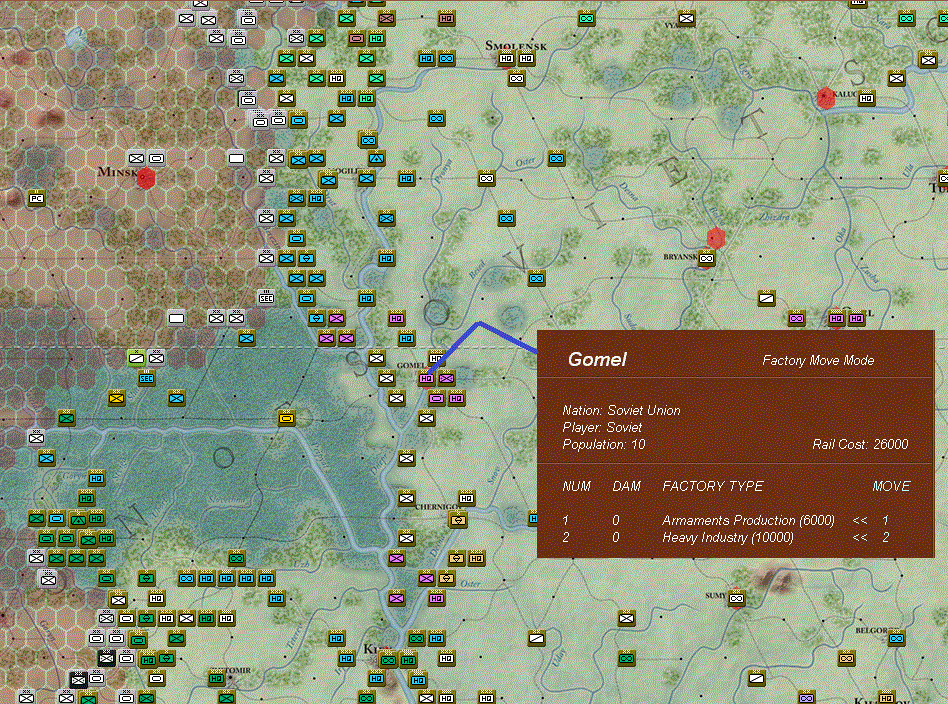
Task: Select the armored unit counter at Bryansk
Action: (706, 258)
